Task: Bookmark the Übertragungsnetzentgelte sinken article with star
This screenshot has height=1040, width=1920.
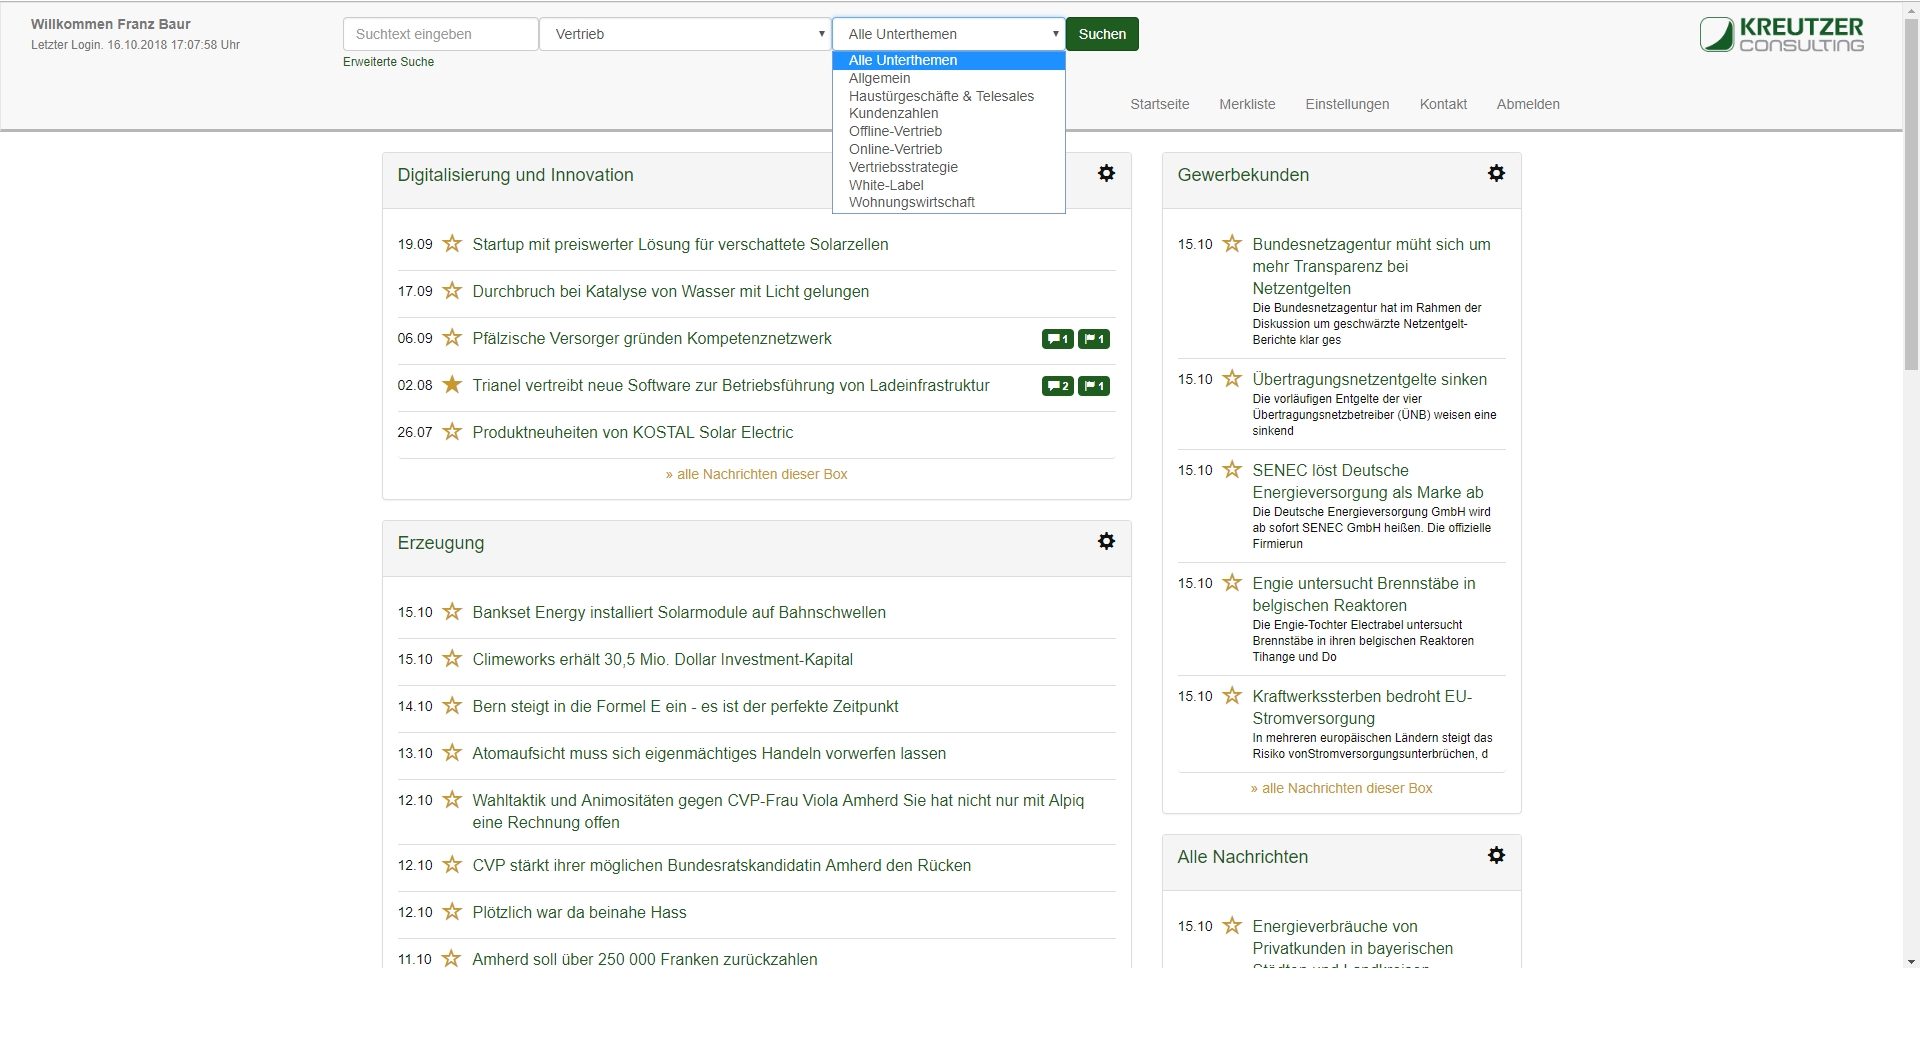Action: click(x=1232, y=379)
